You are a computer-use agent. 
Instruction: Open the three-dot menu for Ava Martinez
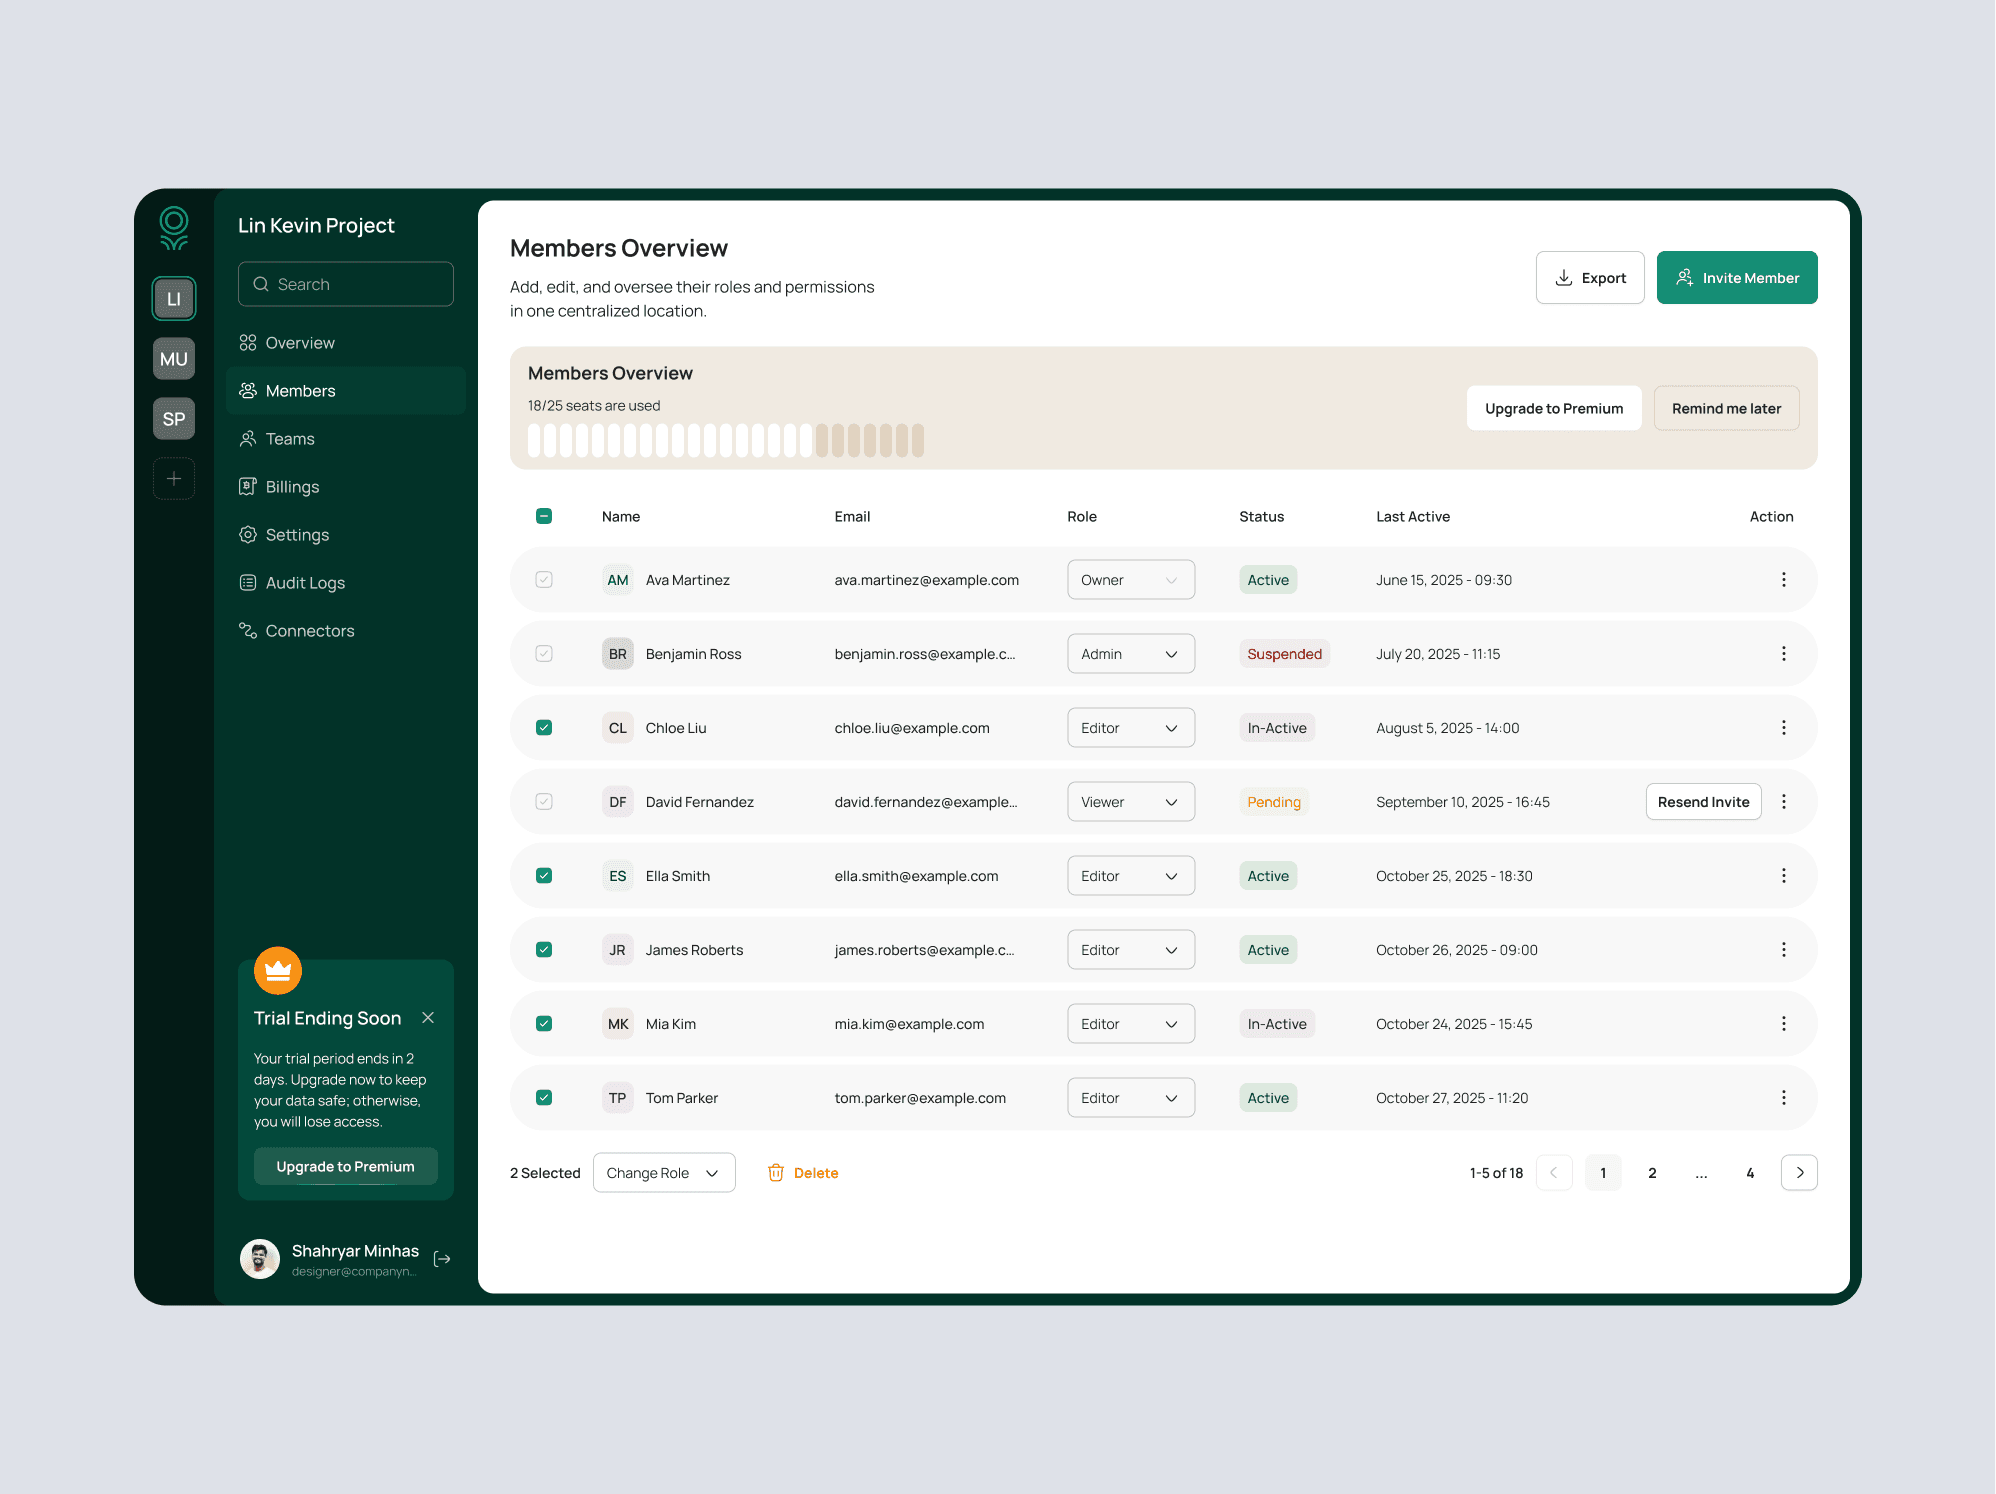tap(1783, 580)
